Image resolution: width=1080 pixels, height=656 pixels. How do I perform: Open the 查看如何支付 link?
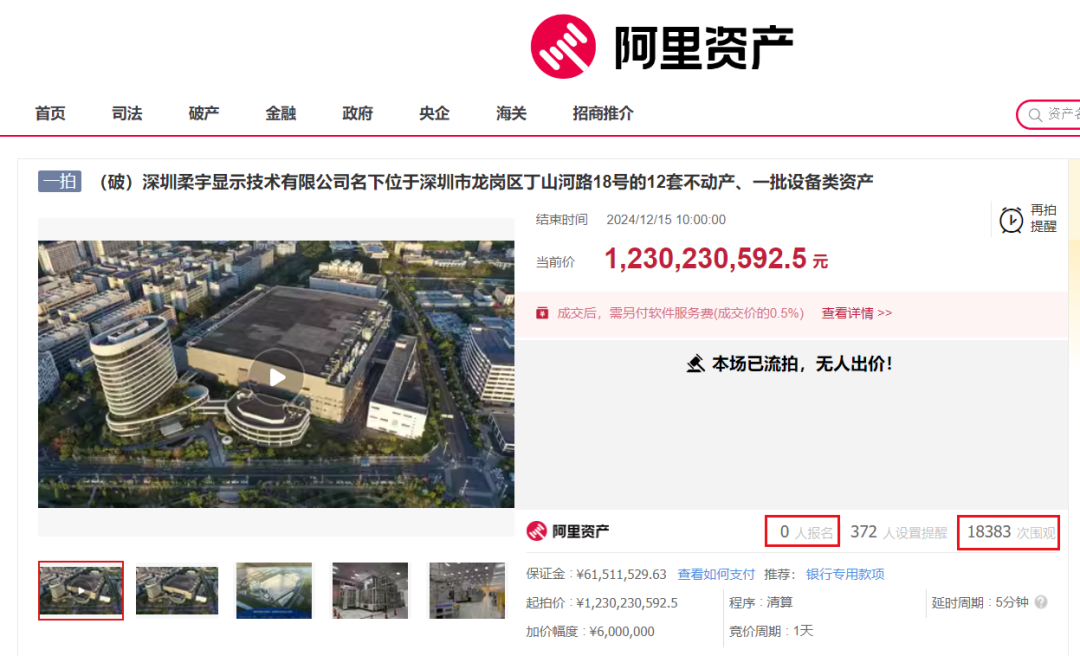[x=716, y=574]
